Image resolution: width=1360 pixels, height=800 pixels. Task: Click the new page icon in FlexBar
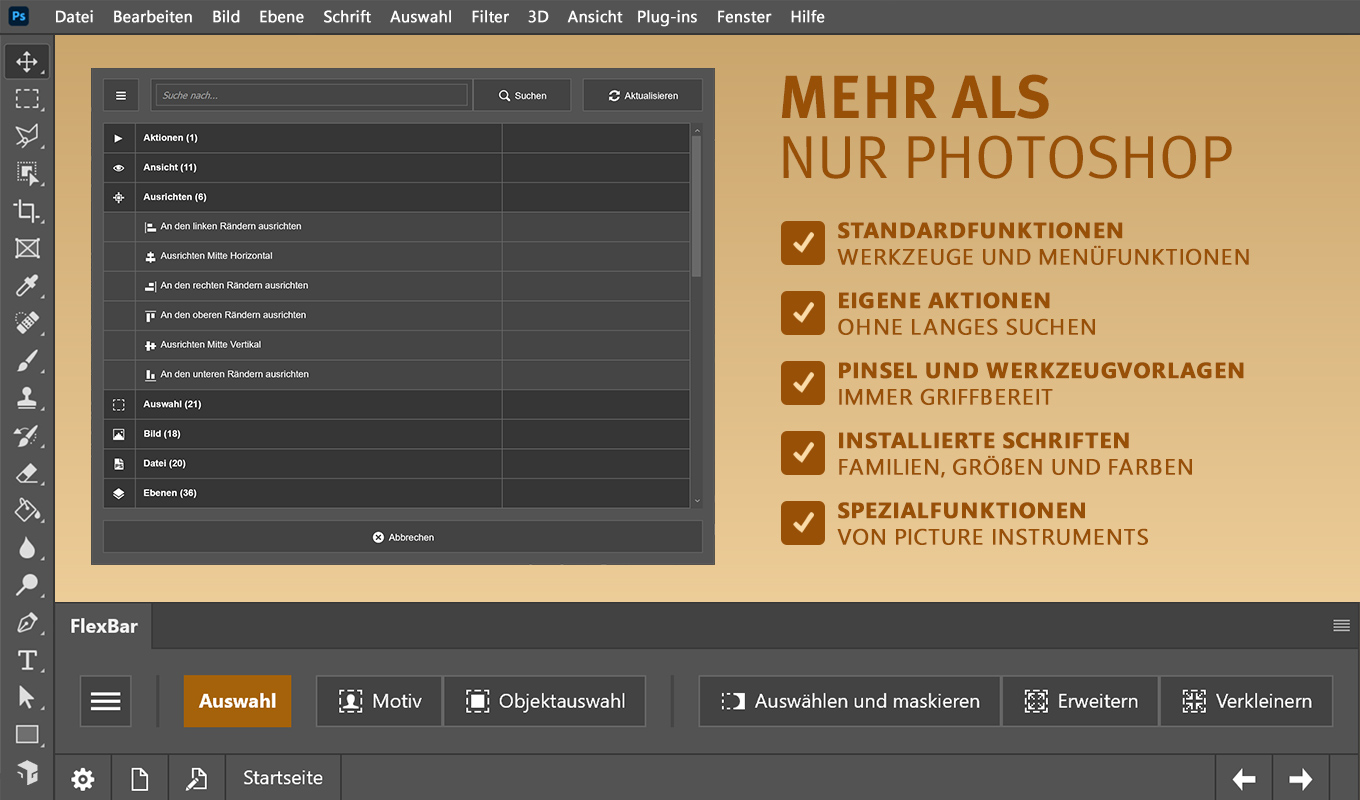click(x=140, y=779)
